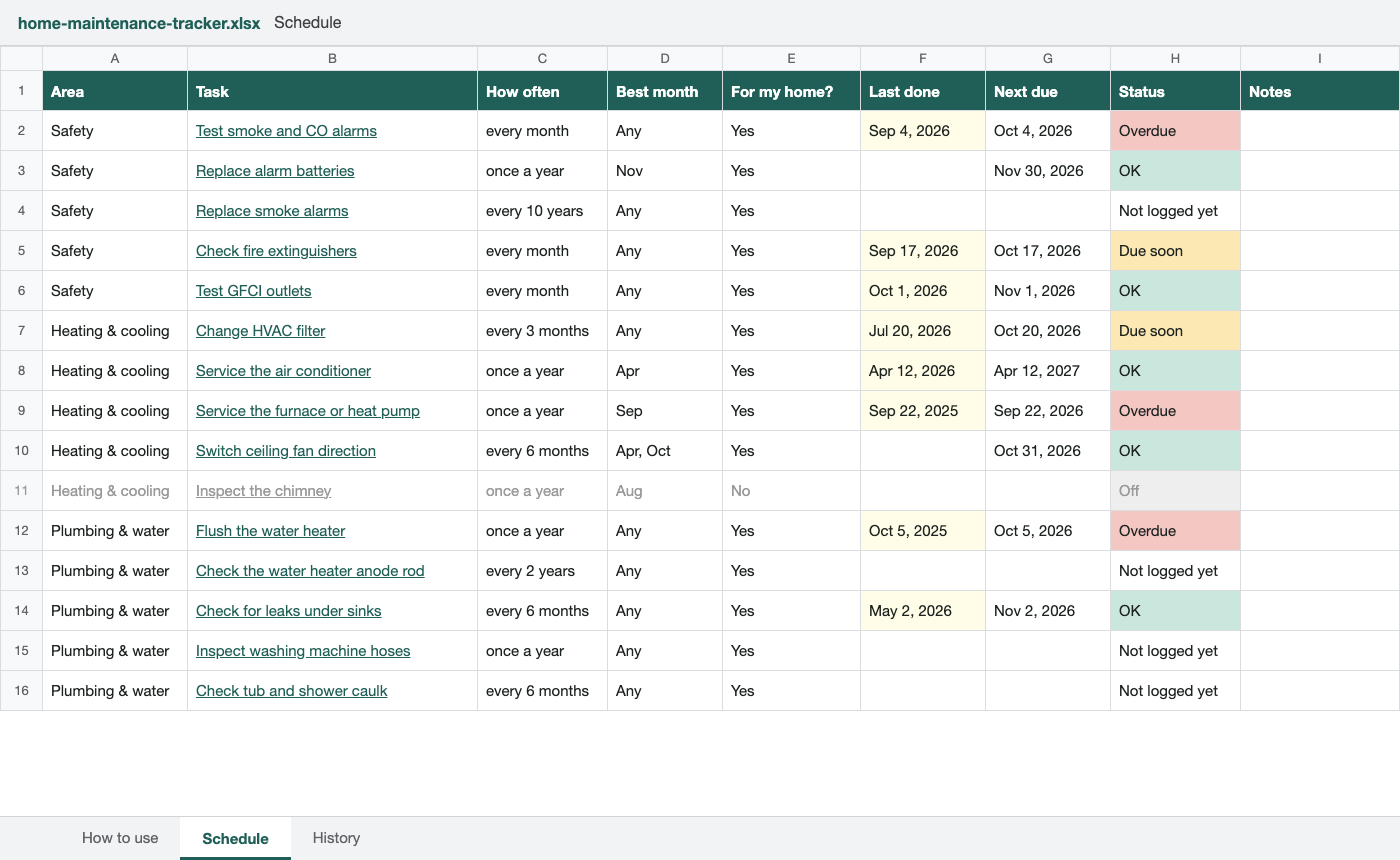
Task: Click the Status header cell
Action: tap(1175, 91)
